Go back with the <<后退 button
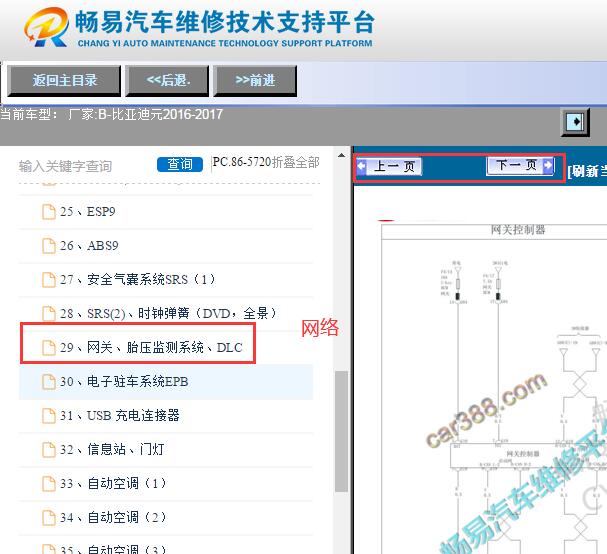The height and width of the screenshot is (554, 607). click(167, 81)
